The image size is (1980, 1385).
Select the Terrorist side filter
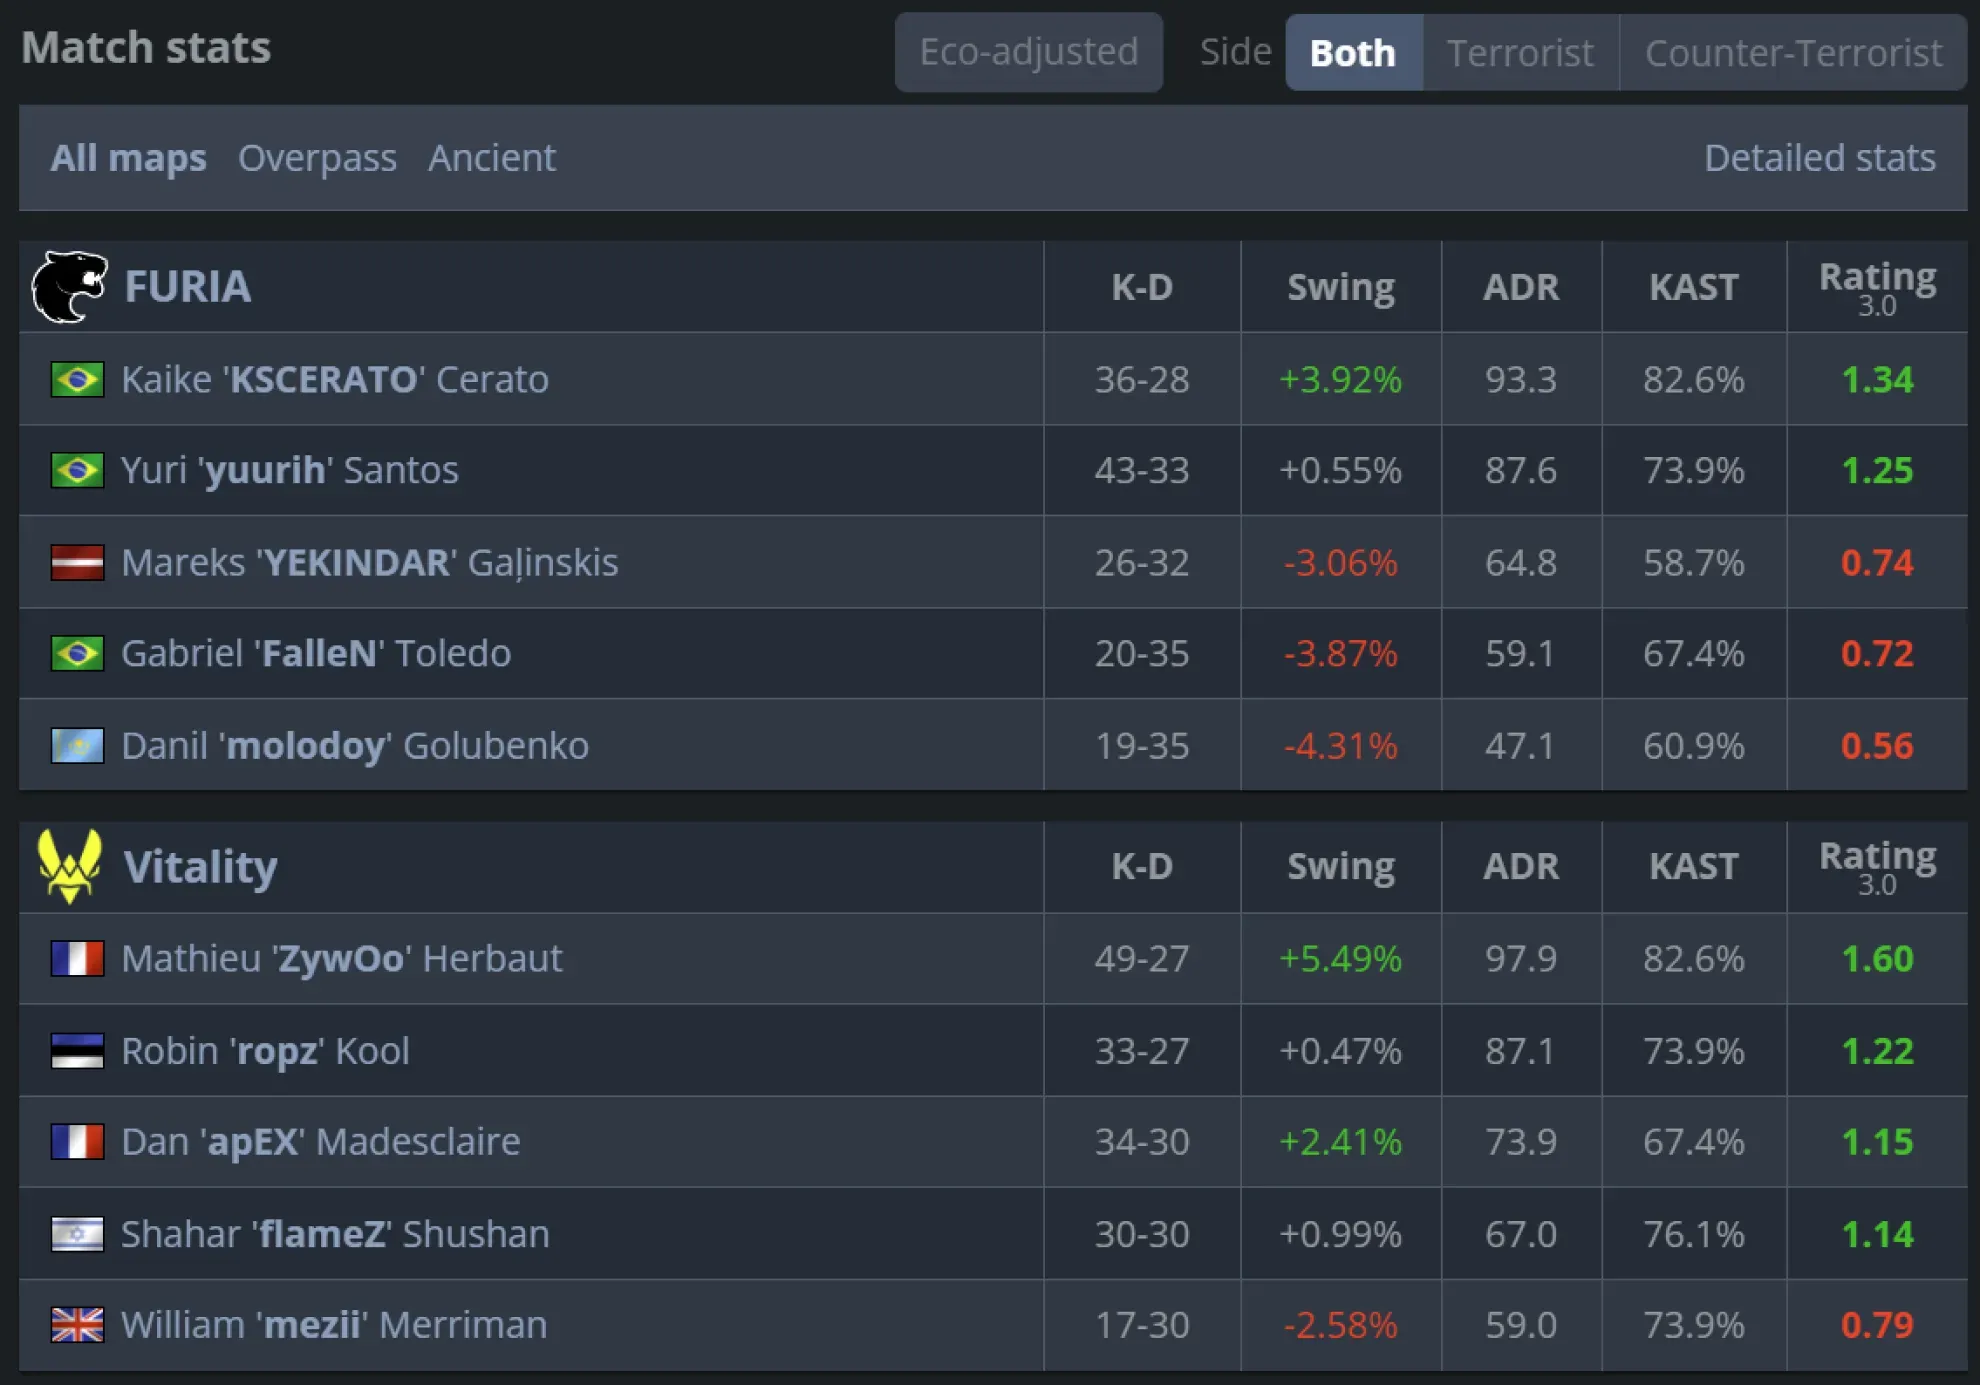1519,53
